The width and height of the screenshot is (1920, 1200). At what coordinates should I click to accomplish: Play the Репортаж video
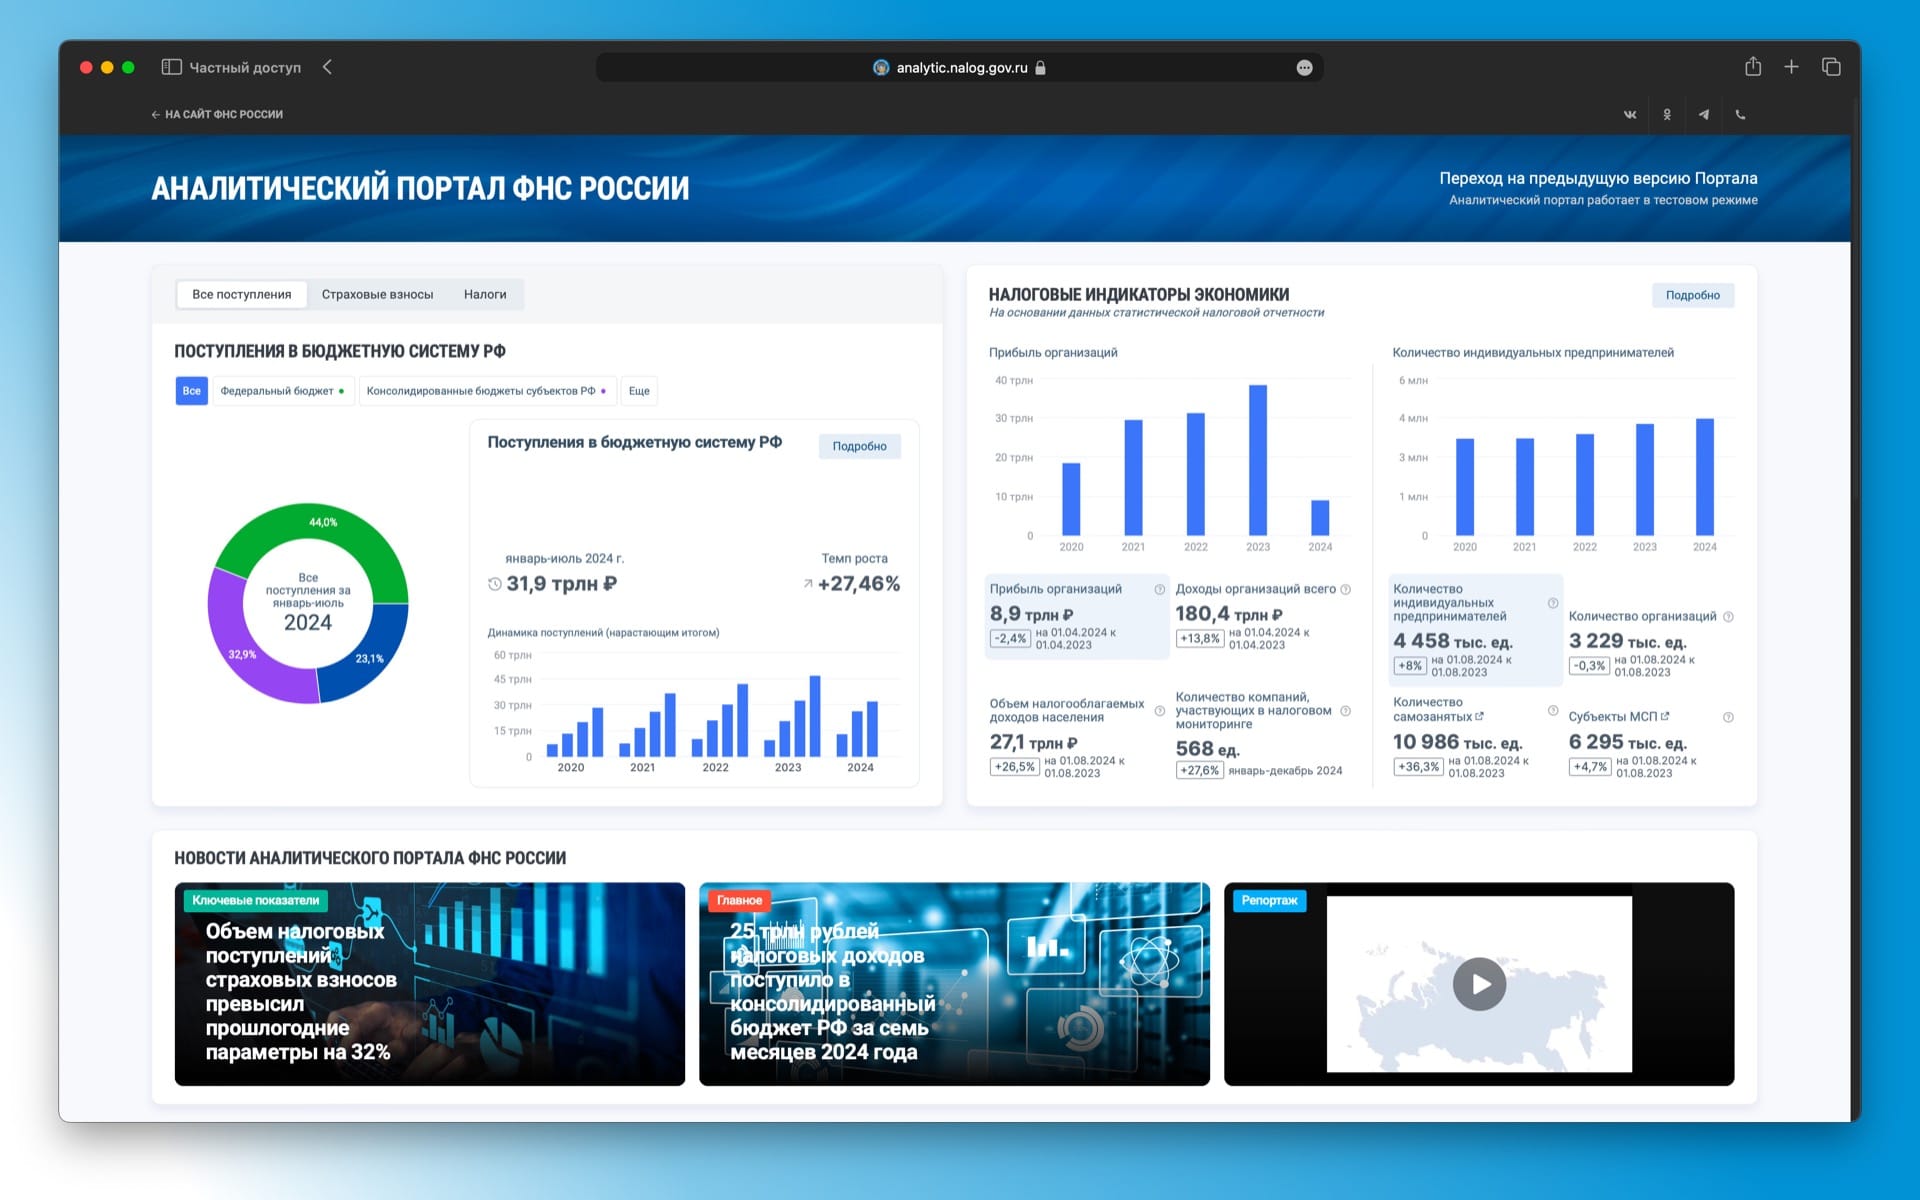[1479, 984]
